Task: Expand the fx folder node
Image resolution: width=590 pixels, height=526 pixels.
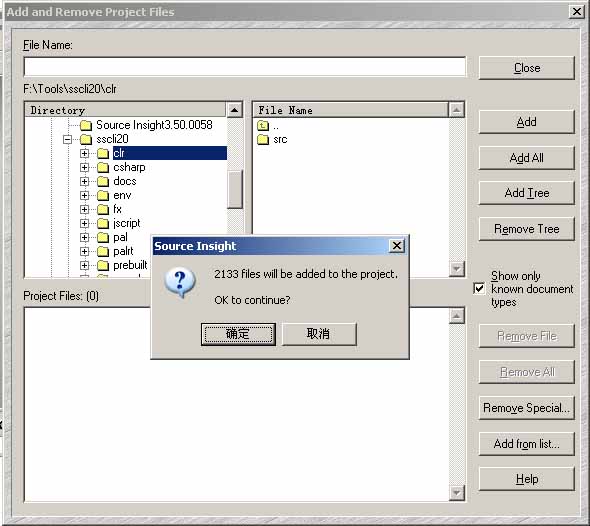Action: tap(84, 209)
